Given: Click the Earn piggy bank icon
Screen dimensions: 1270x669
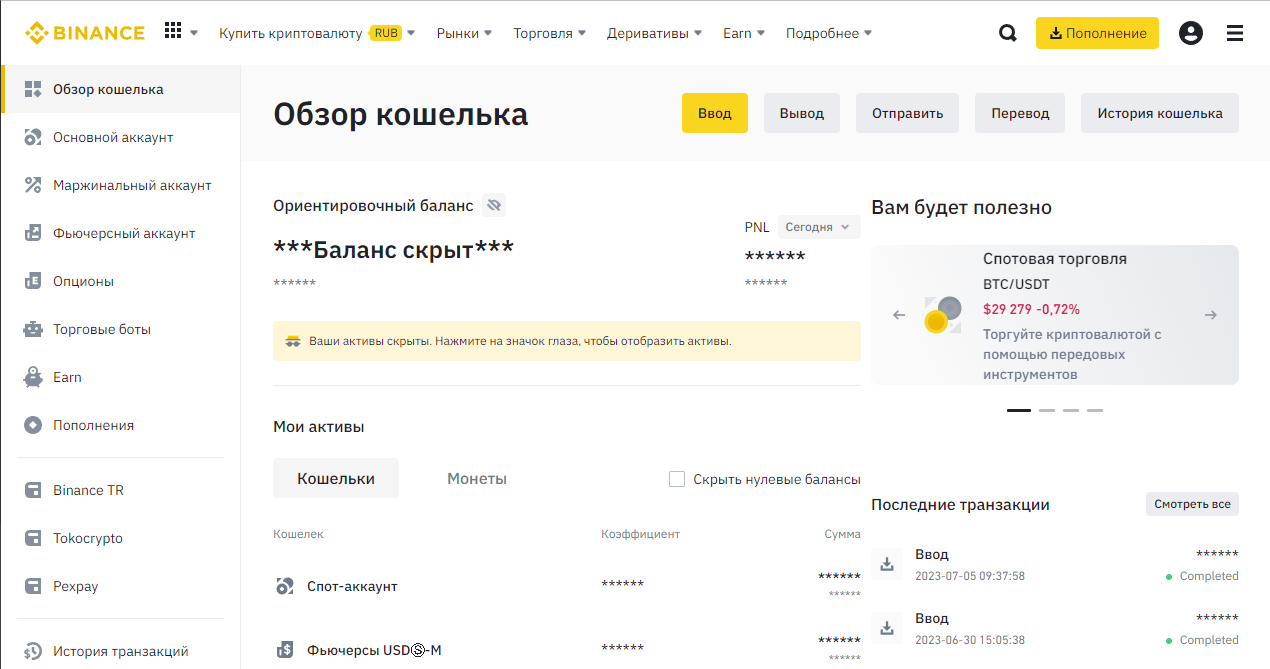Looking at the screenshot, I should 33,377.
